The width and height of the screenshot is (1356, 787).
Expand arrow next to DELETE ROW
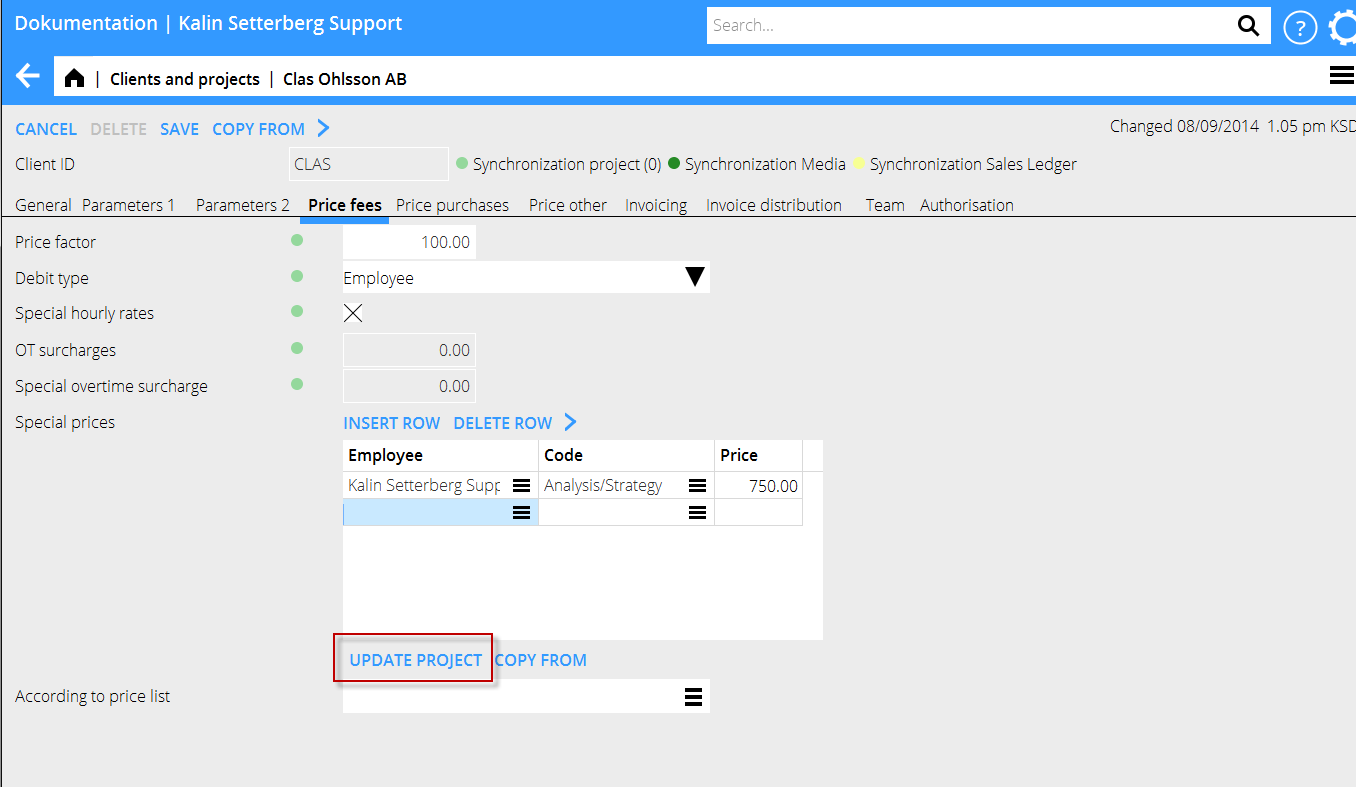click(570, 423)
